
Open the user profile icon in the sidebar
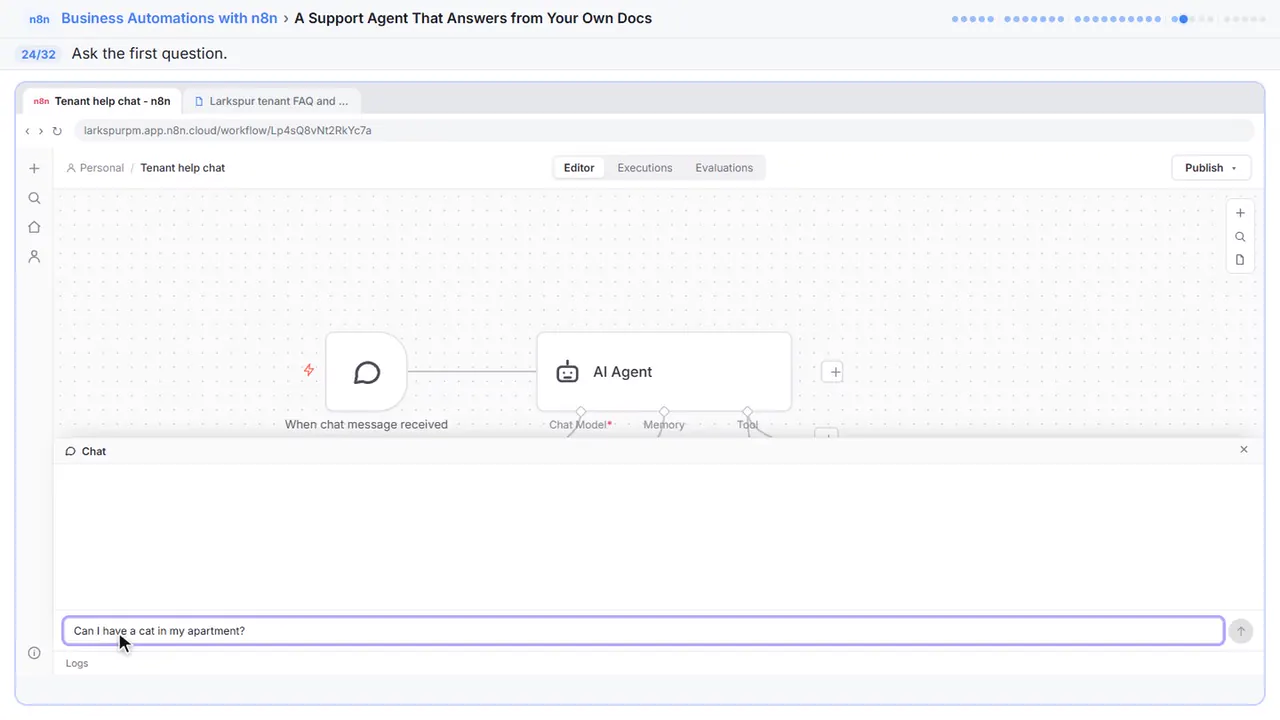click(34, 256)
